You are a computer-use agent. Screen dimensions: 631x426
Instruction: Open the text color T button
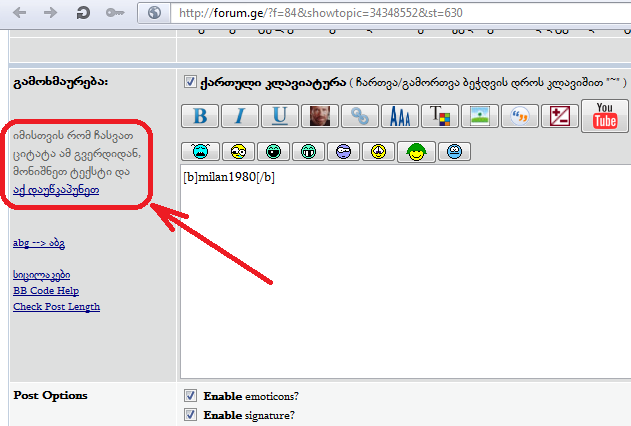[439, 116]
